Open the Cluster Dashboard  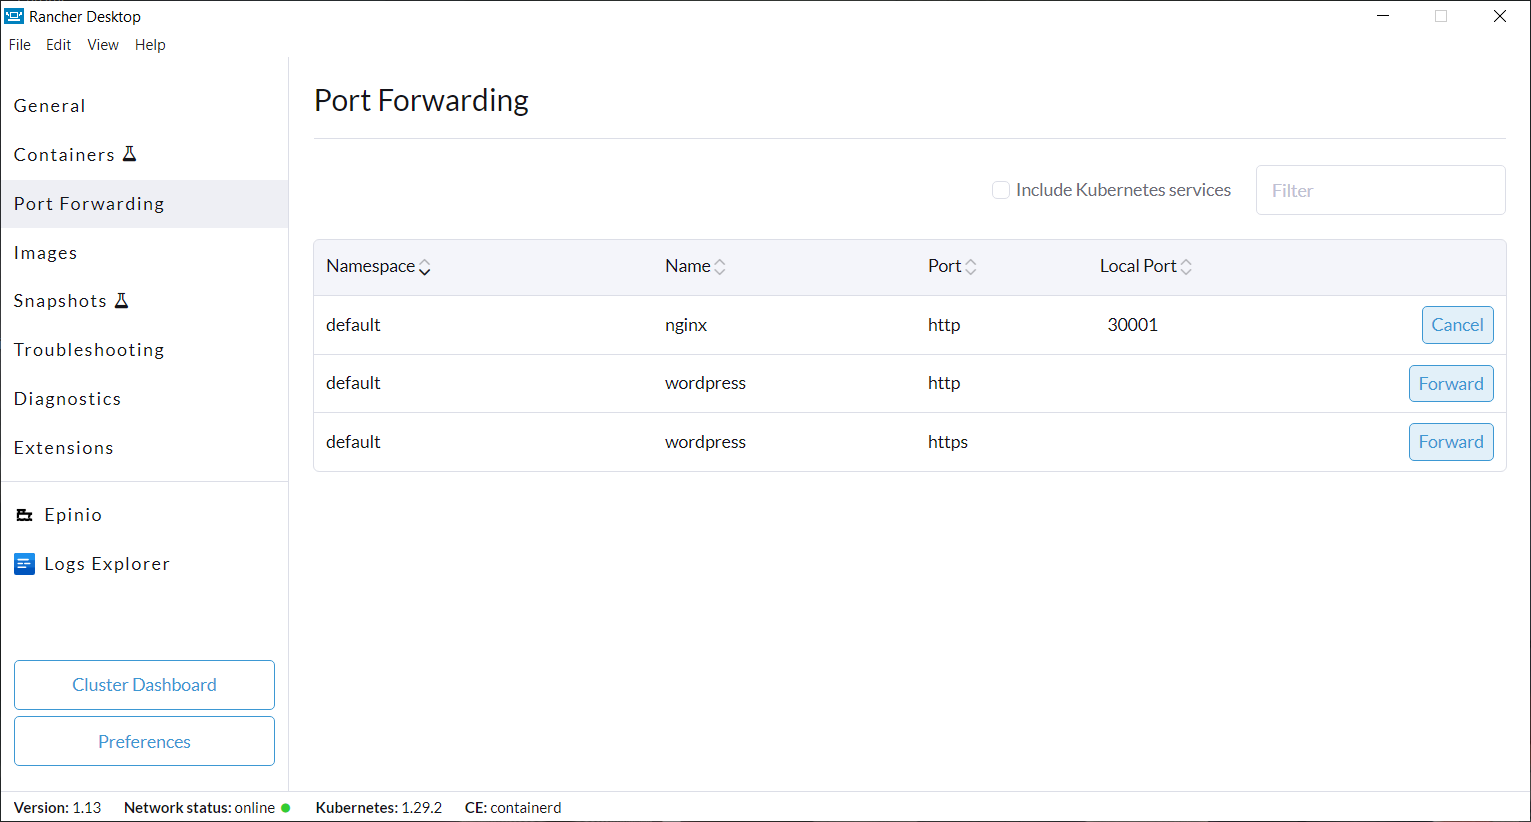click(x=144, y=685)
